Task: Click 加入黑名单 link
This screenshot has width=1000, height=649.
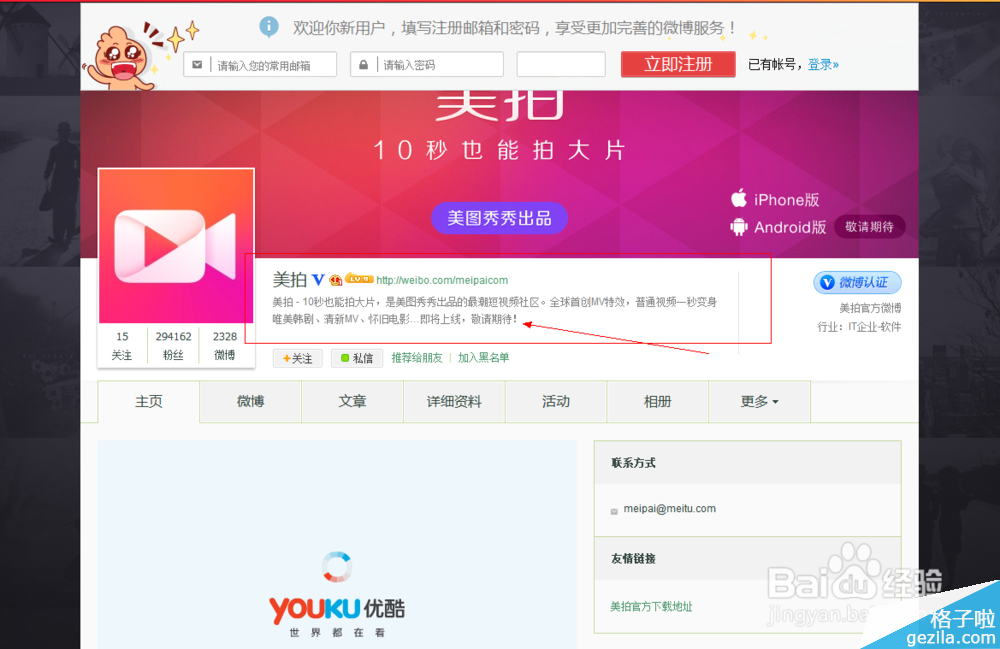Action: click(x=483, y=358)
